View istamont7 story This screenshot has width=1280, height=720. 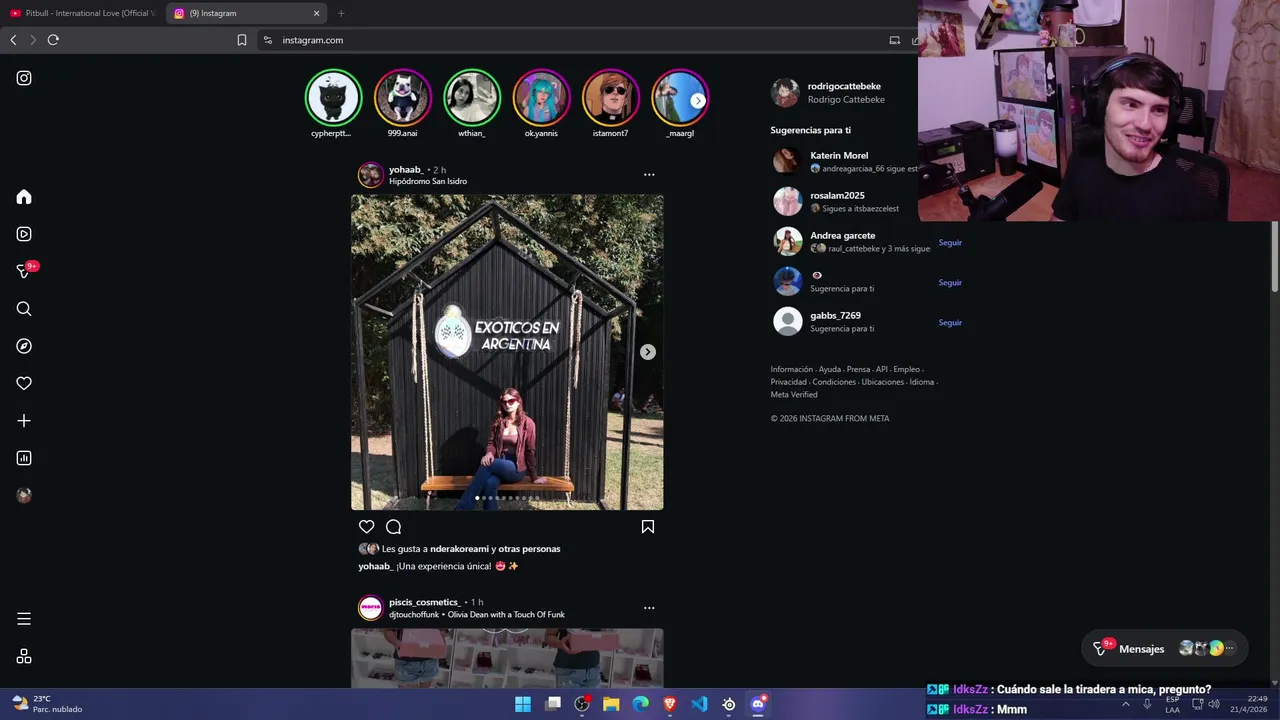(x=611, y=97)
